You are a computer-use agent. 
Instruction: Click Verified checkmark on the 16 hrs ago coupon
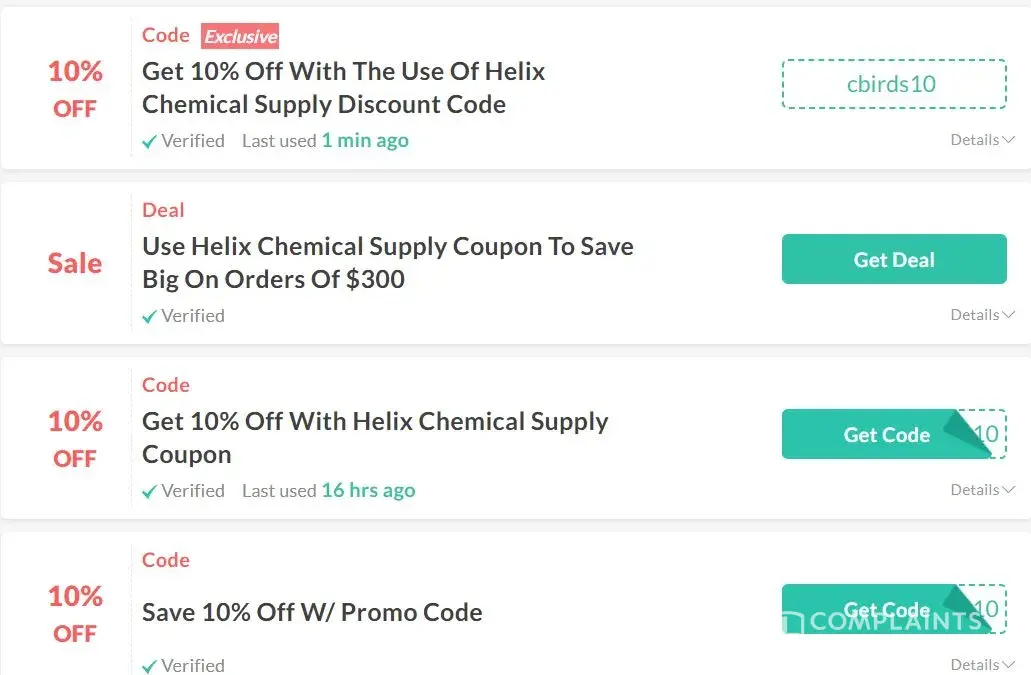pyautogui.click(x=150, y=492)
